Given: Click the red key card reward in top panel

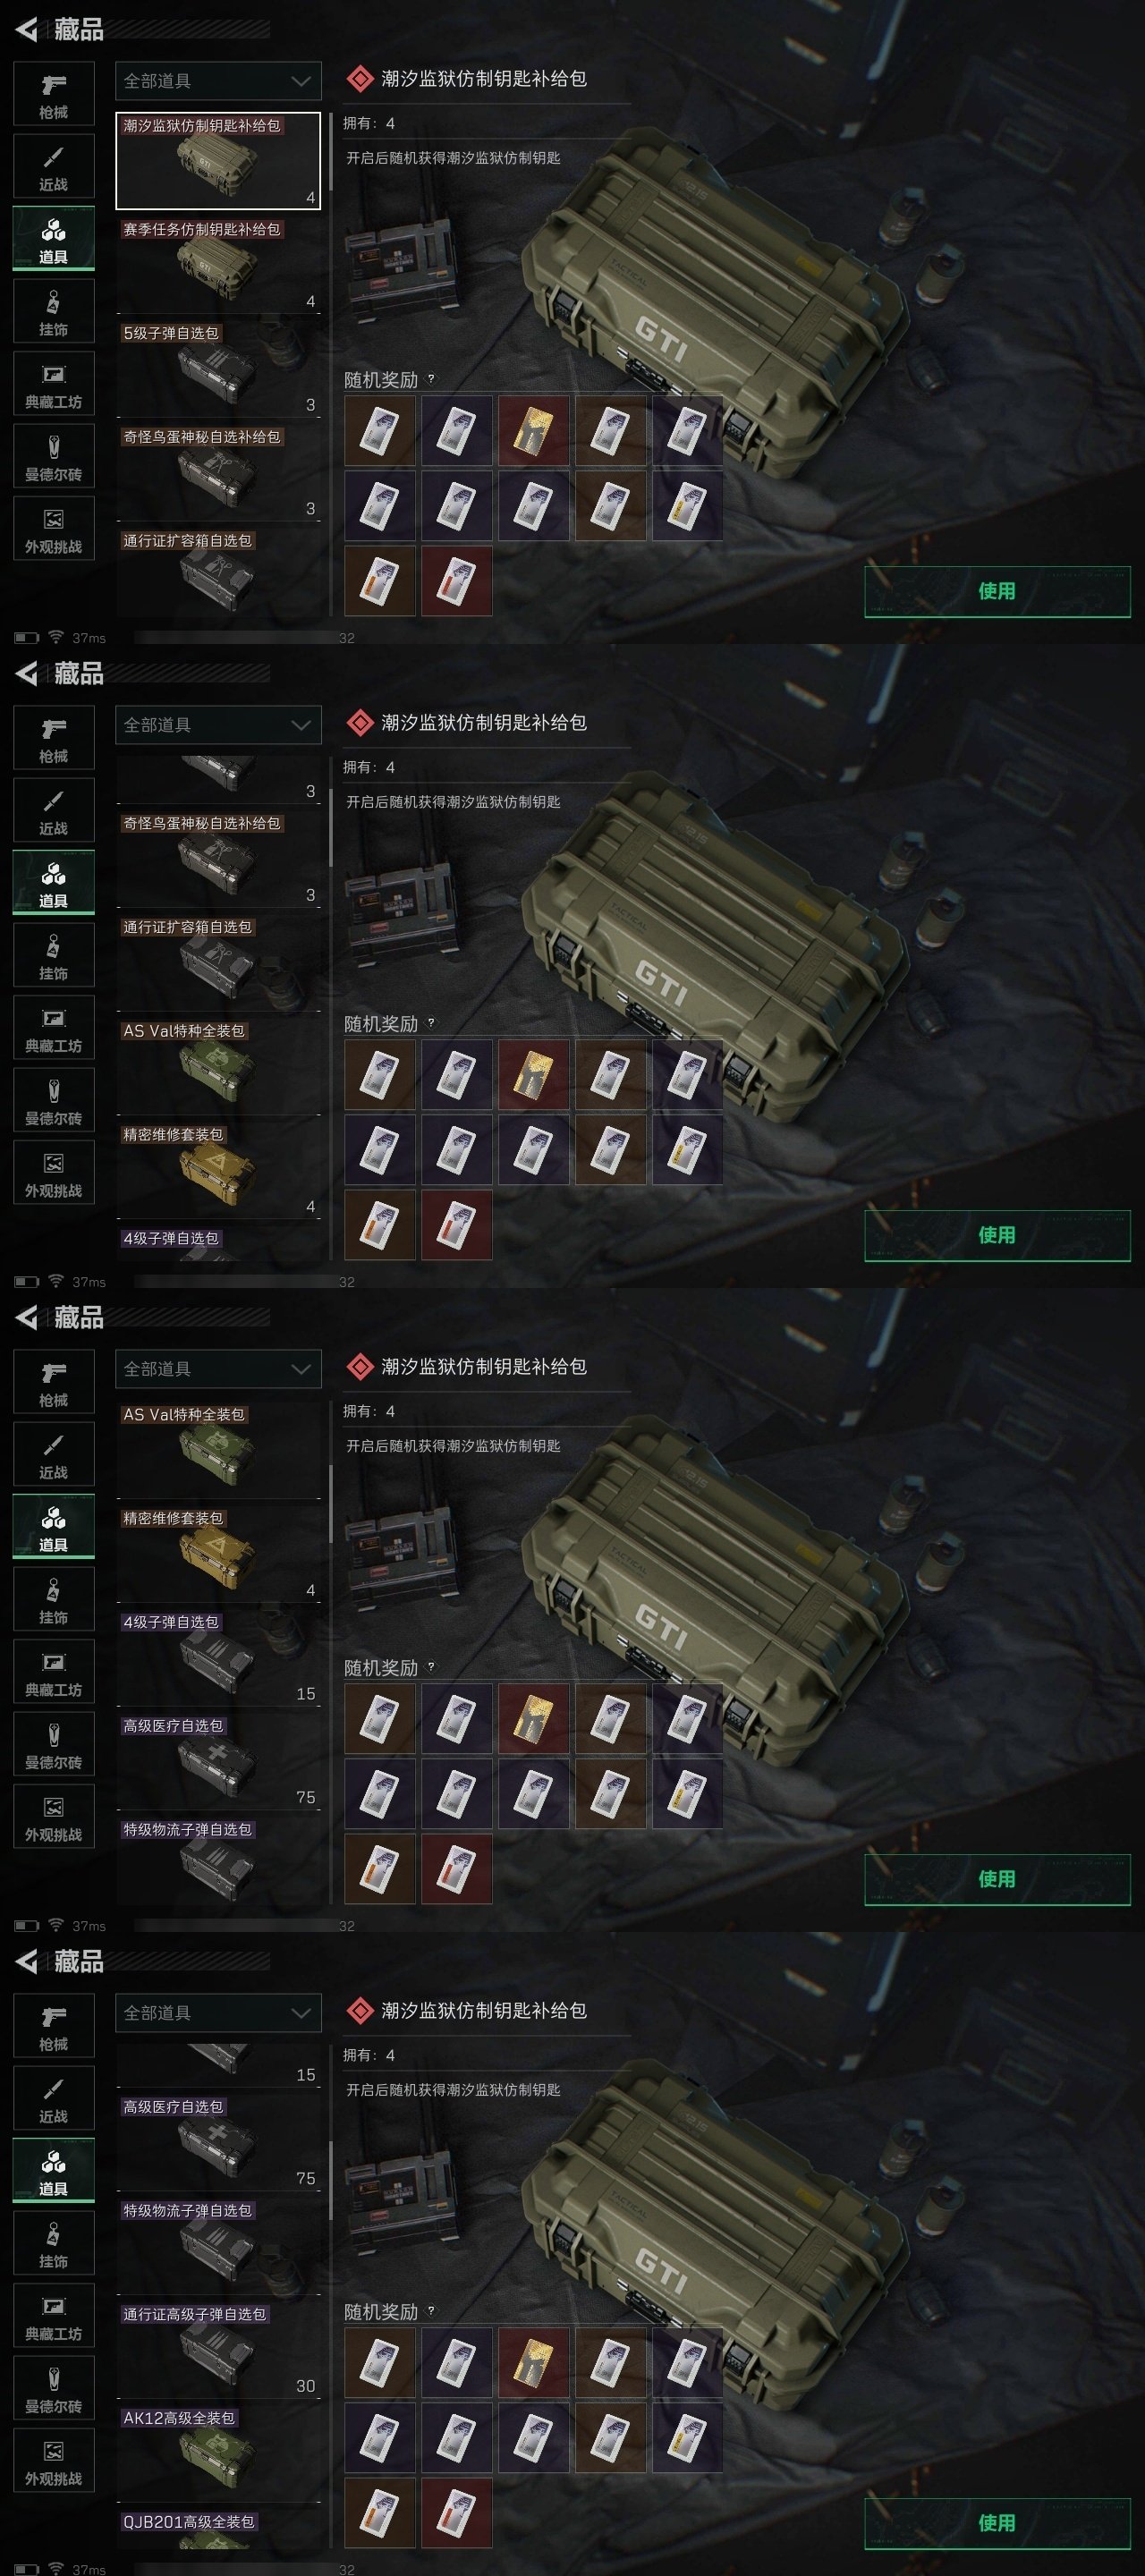Looking at the screenshot, I should 457,581.
